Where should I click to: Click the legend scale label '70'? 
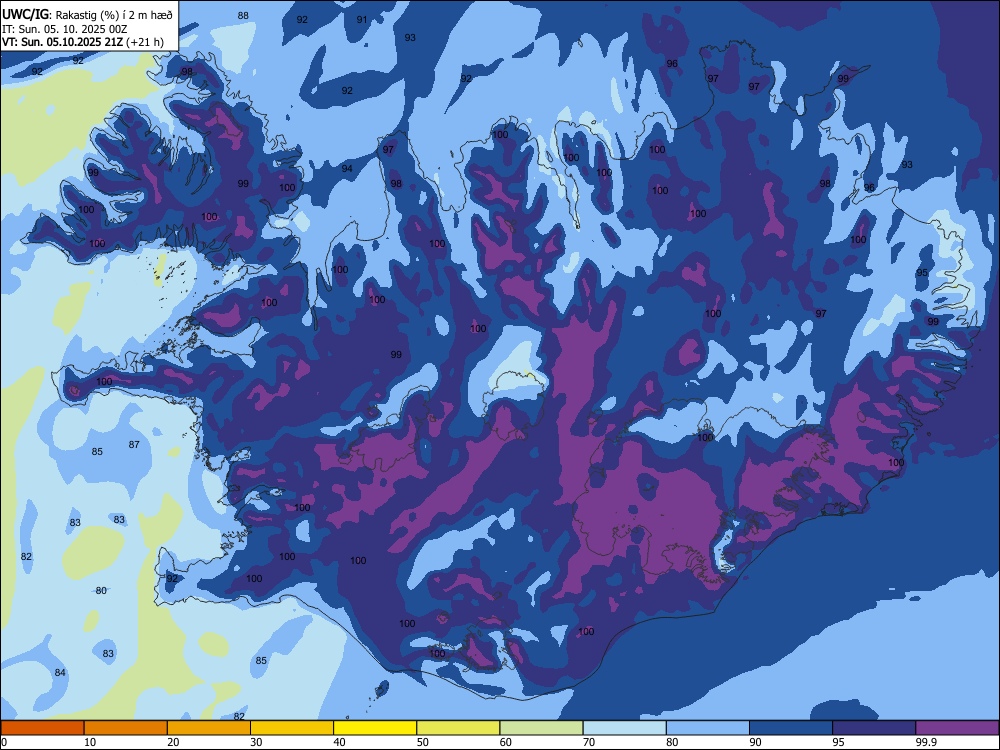pos(589,742)
